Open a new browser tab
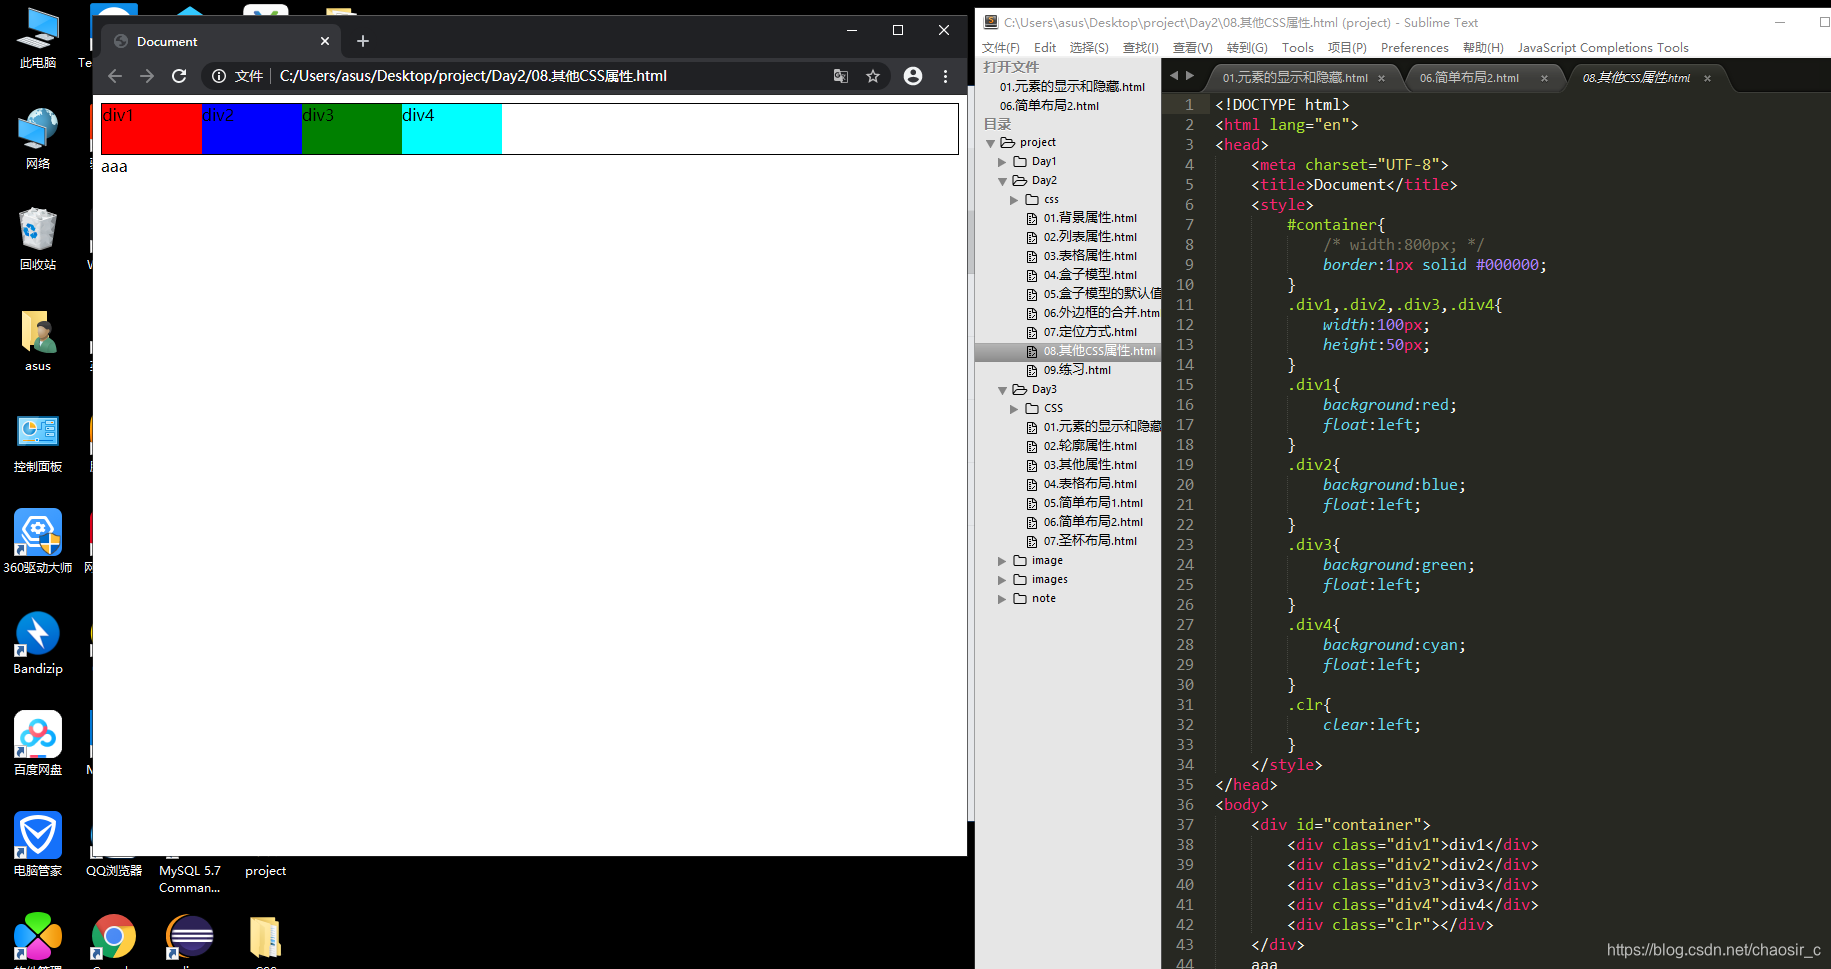 363,41
